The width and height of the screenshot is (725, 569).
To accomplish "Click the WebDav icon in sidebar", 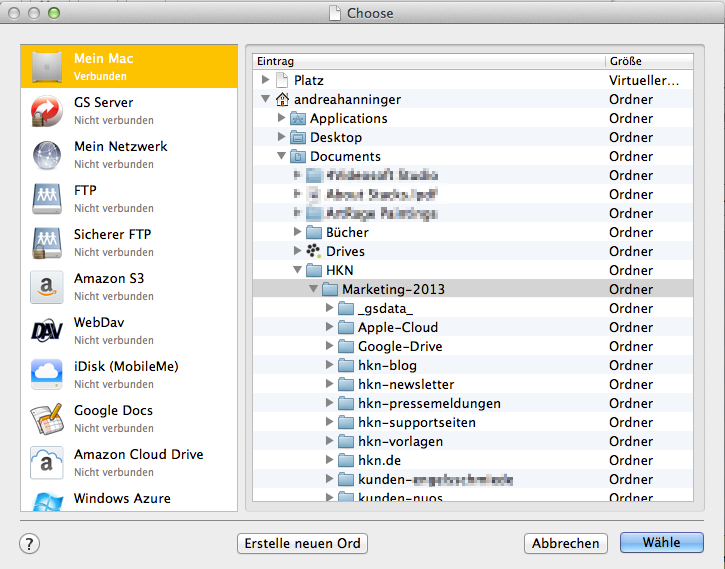I will point(47,330).
